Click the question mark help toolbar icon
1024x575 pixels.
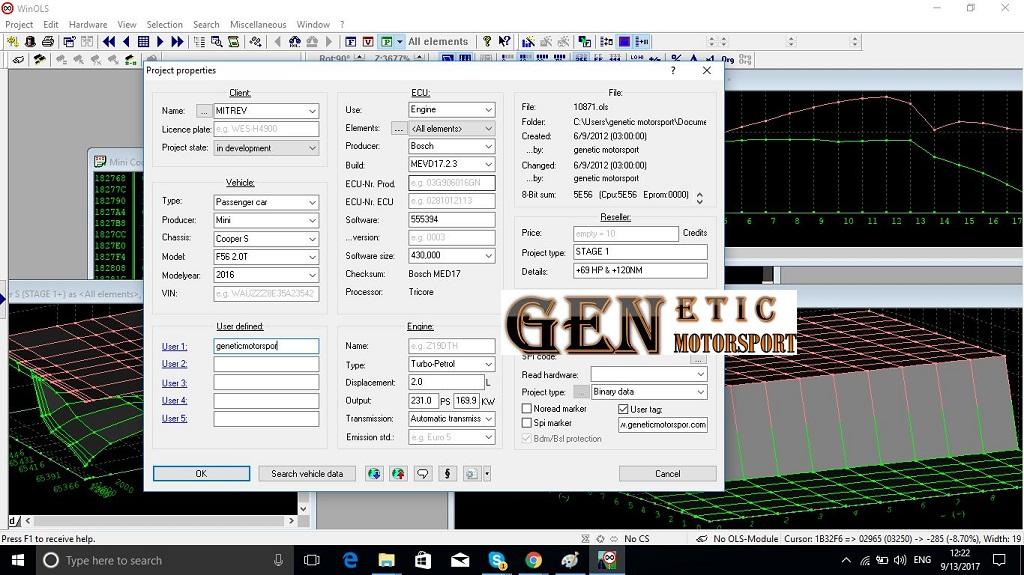tap(487, 42)
